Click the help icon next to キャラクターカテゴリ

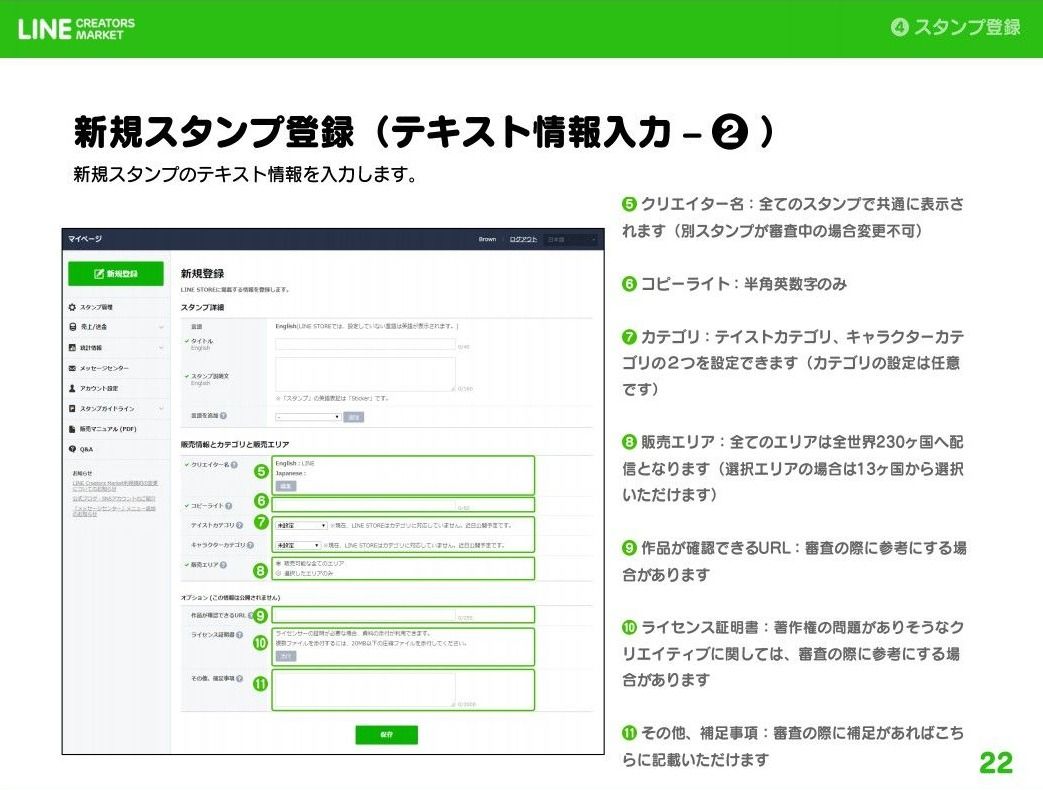(x=250, y=545)
